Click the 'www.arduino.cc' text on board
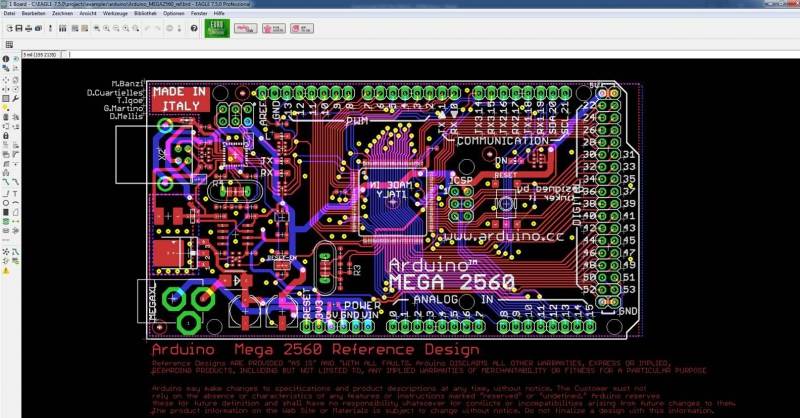This screenshot has height=418, width=800. click(503, 236)
